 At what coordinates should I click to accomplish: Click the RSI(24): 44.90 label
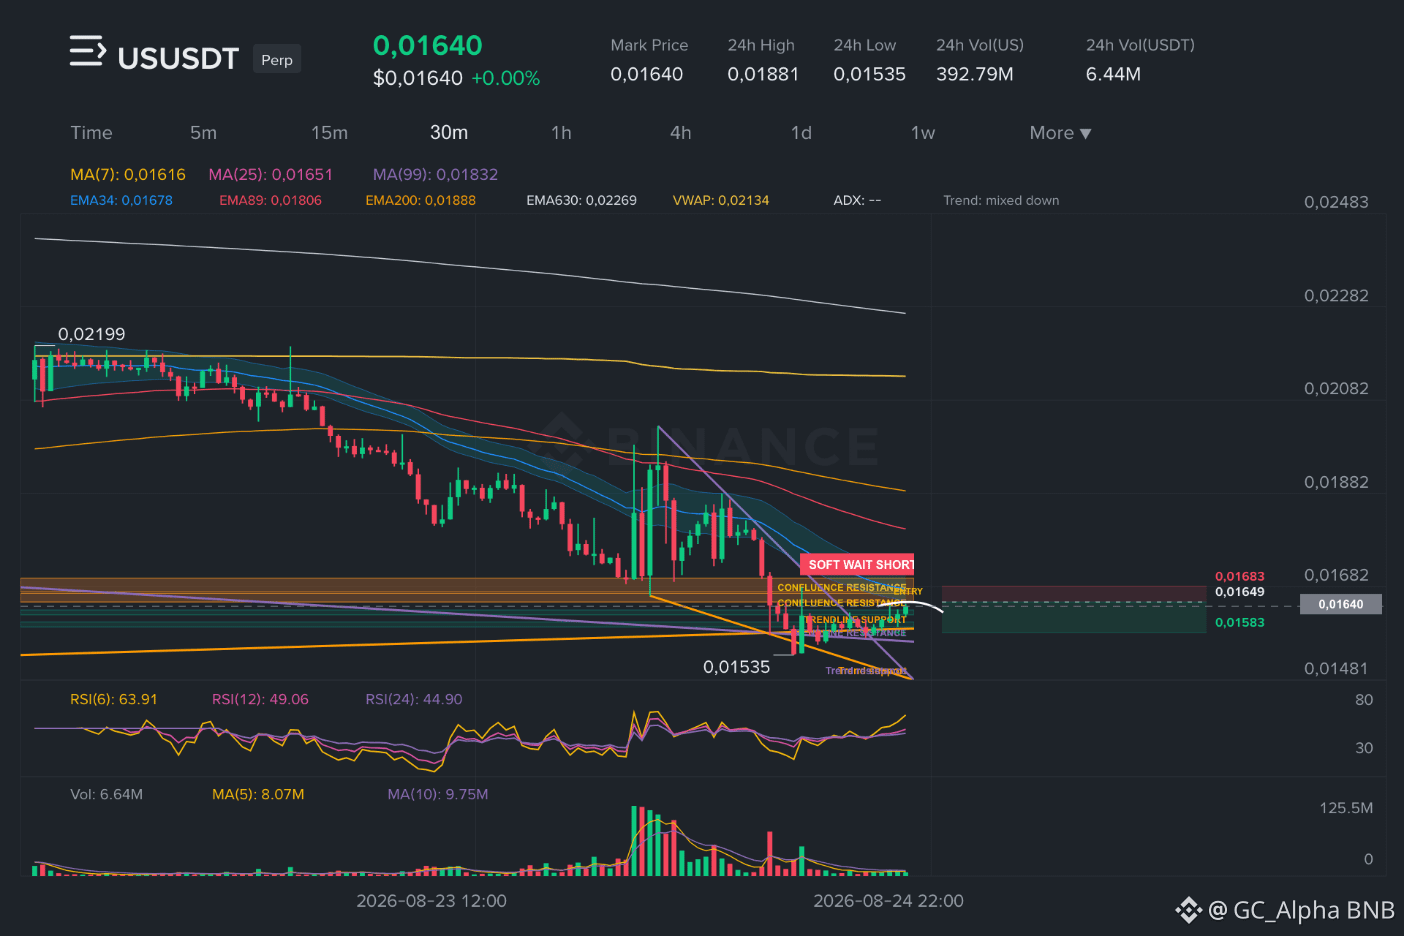414,699
